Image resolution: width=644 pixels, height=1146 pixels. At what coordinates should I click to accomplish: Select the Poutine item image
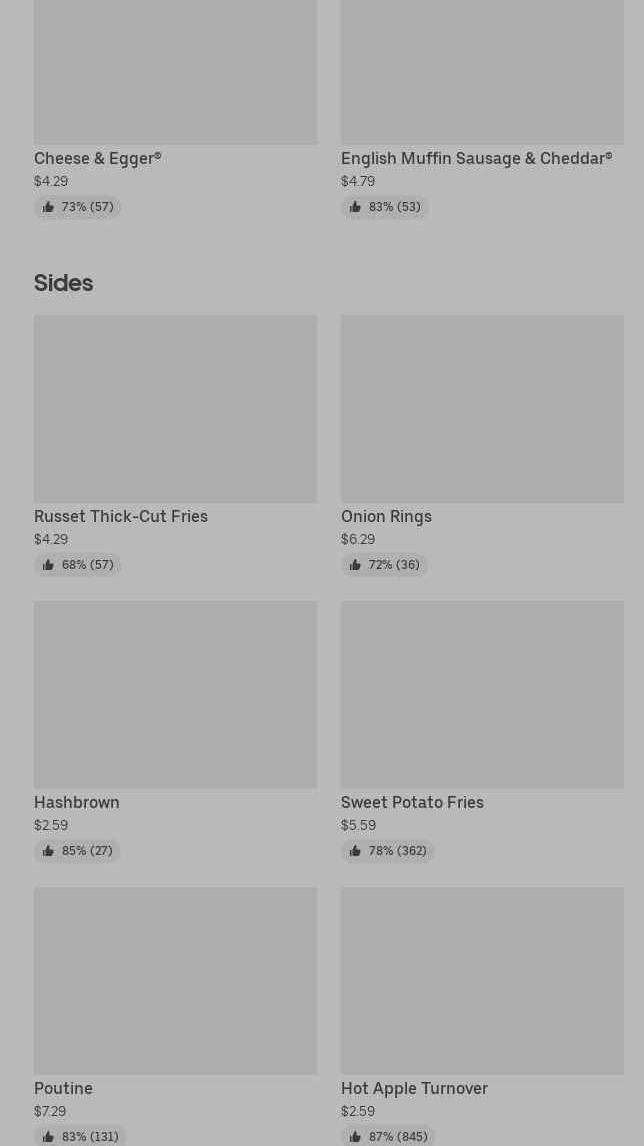(x=175, y=981)
